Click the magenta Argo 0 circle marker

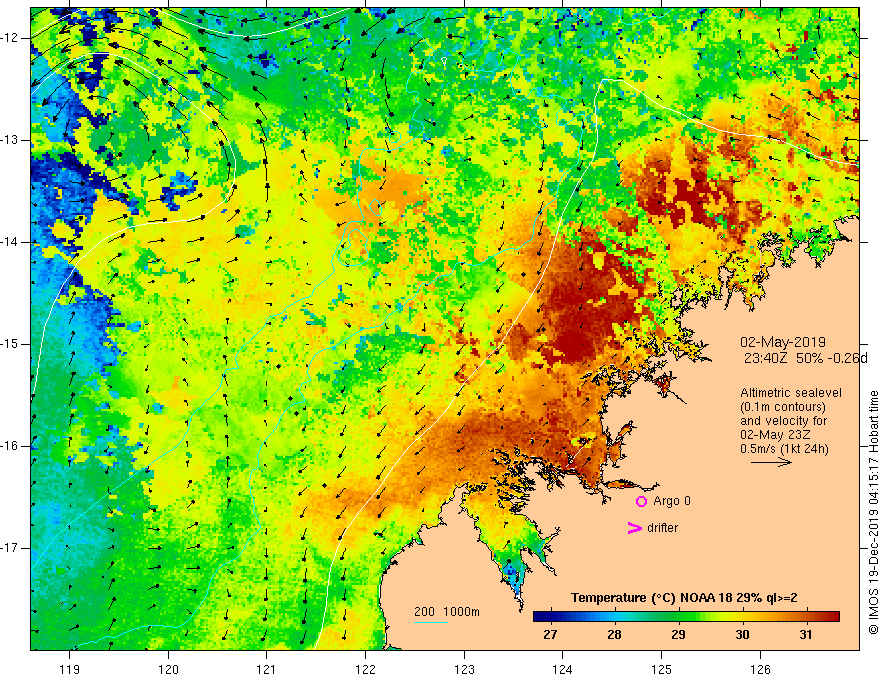tap(641, 502)
